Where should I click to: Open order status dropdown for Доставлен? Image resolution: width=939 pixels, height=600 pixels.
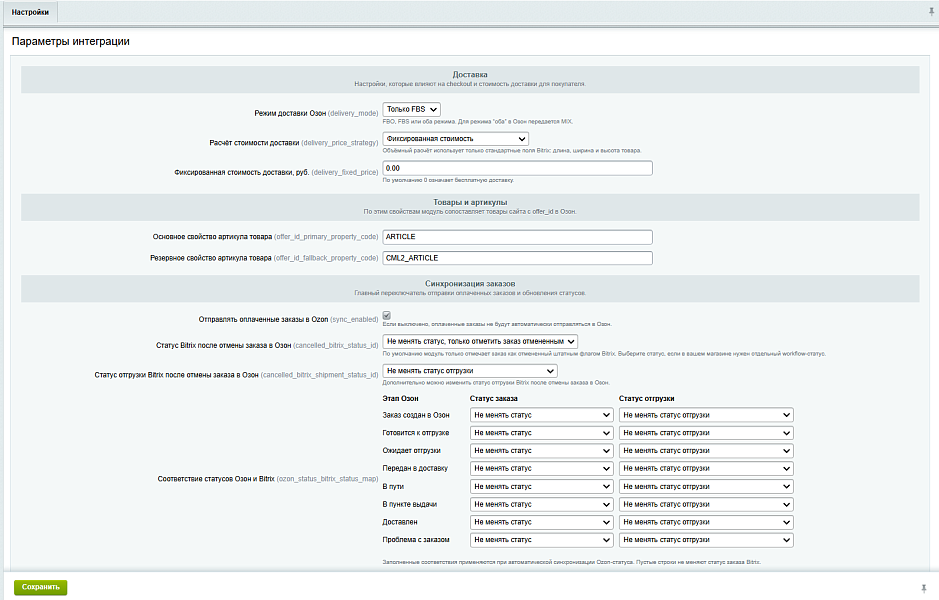point(542,522)
